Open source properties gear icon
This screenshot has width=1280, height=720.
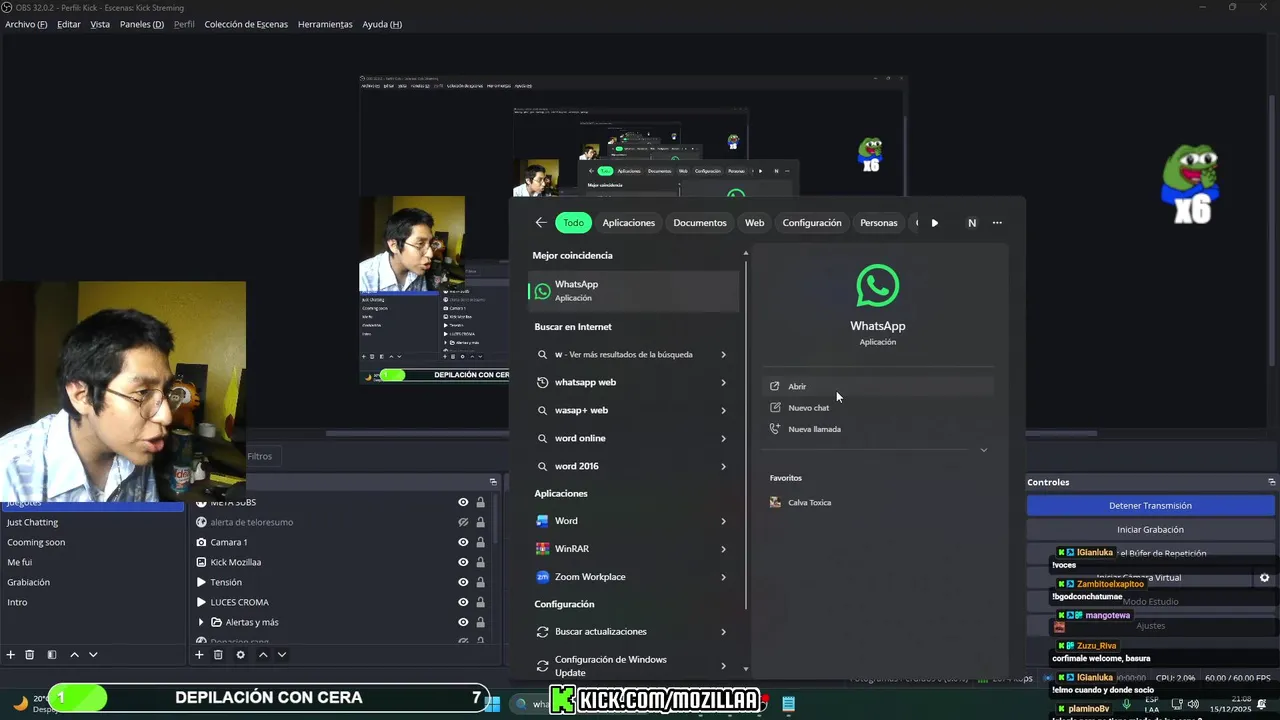click(240, 655)
